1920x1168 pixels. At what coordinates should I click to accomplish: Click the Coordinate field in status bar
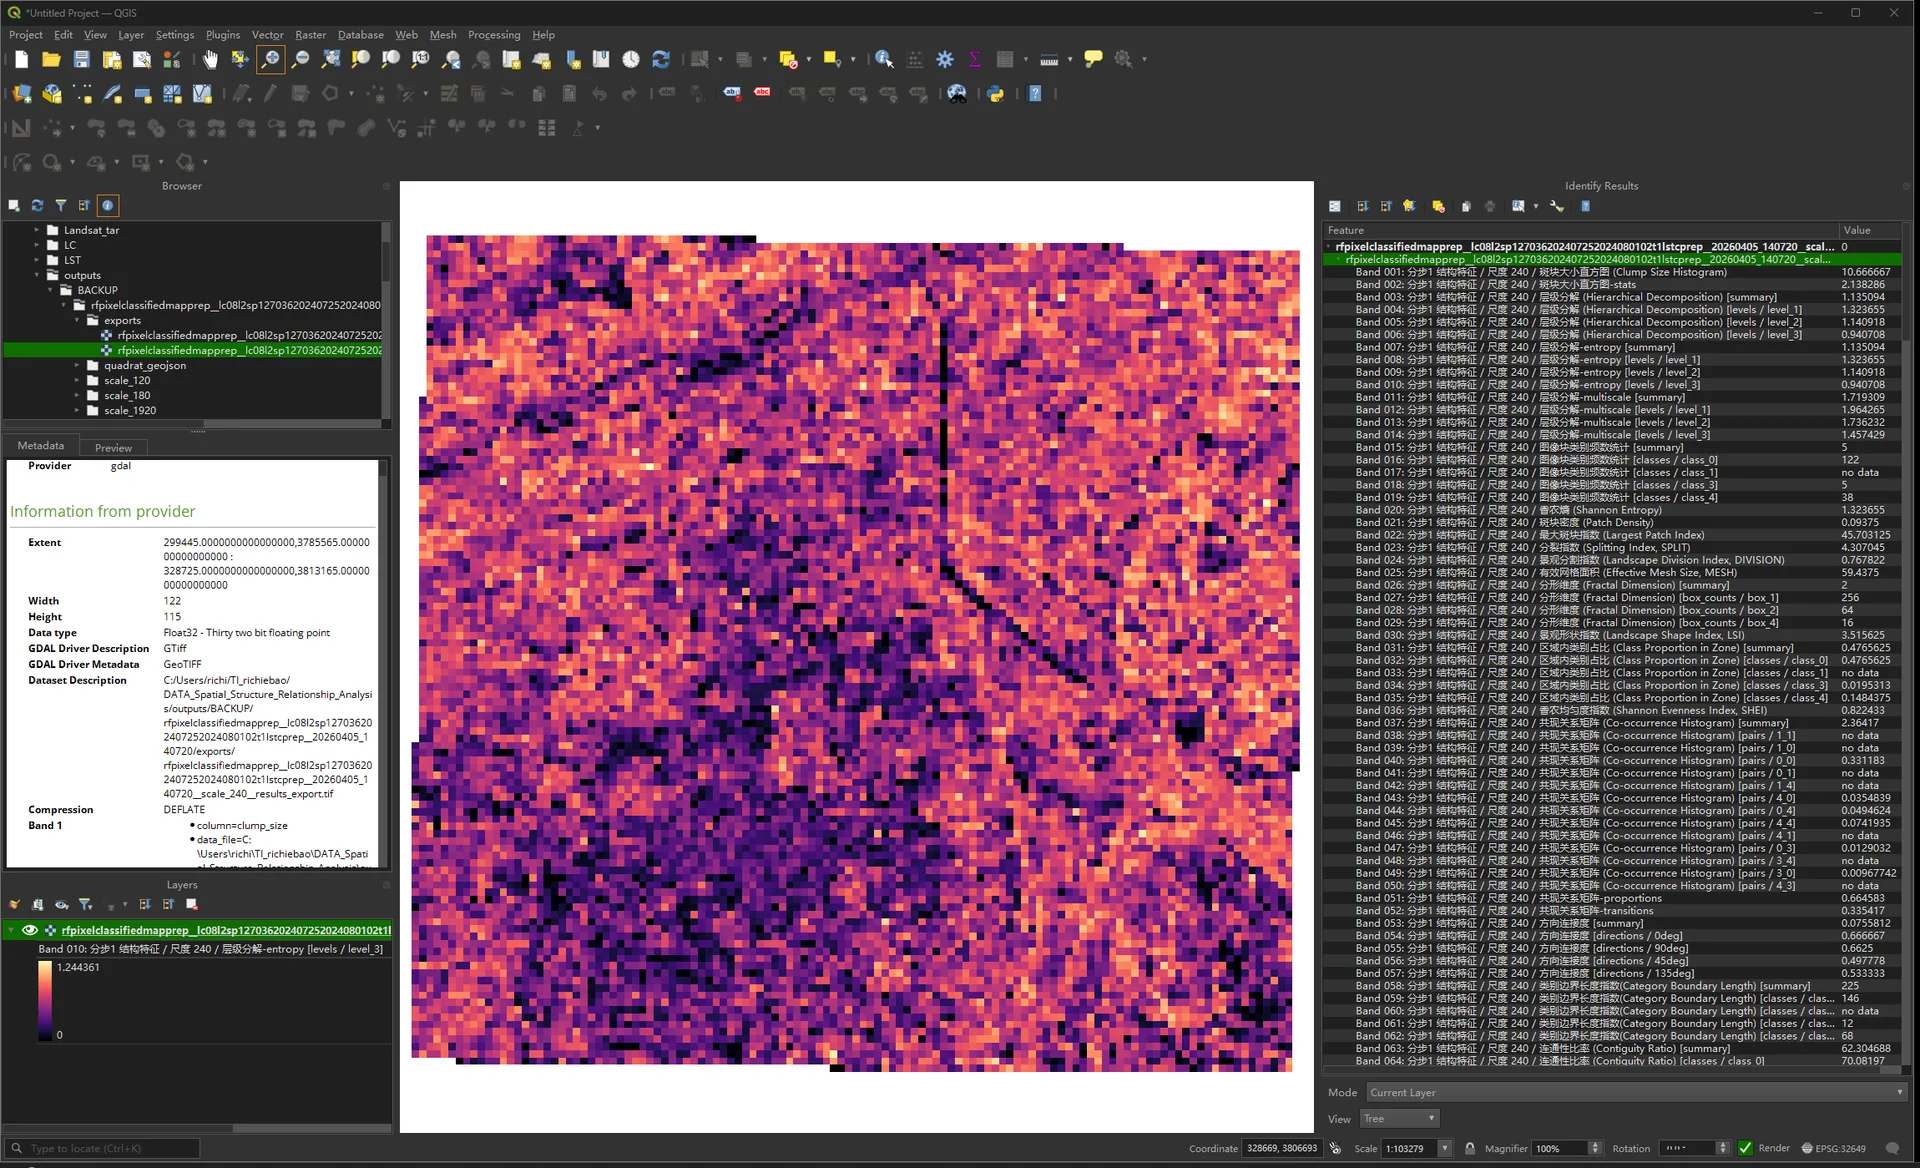point(1283,1148)
